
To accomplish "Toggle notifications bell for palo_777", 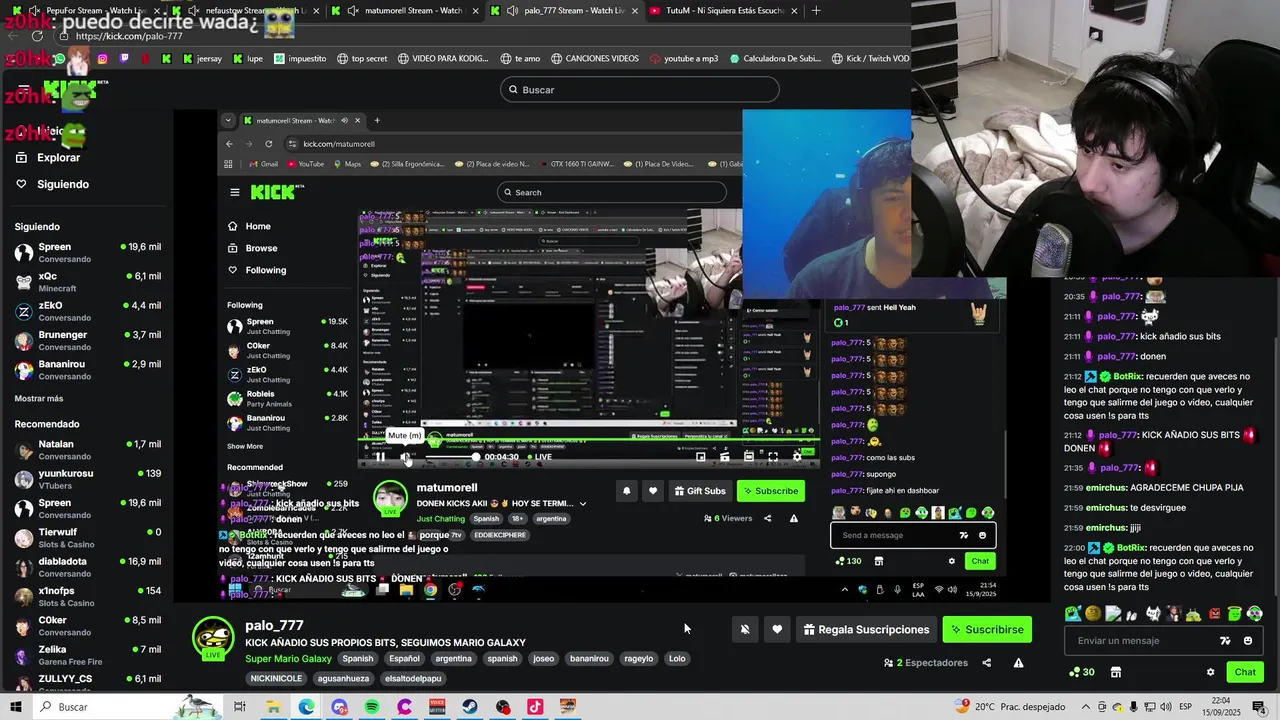I will (x=745, y=630).
